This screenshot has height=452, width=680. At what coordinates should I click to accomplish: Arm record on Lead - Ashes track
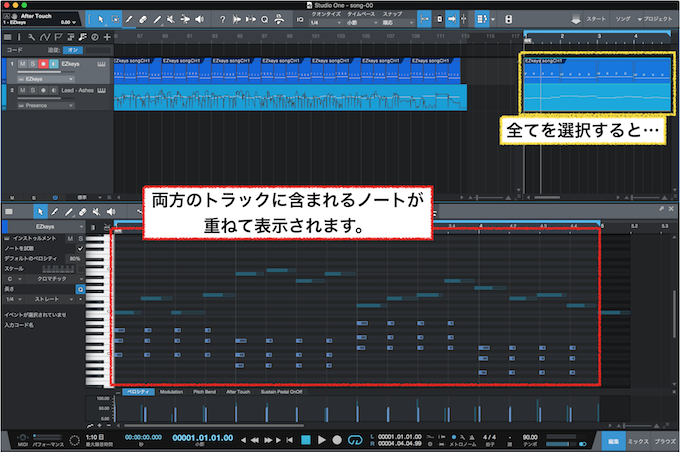coord(43,90)
